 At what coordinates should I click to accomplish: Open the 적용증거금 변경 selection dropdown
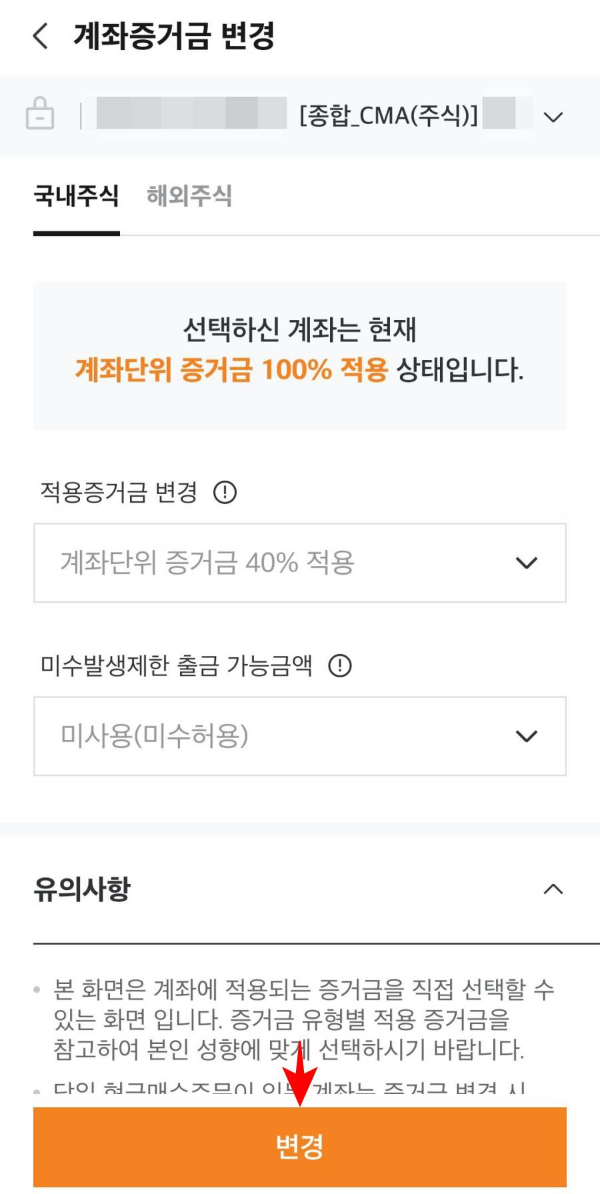click(x=300, y=562)
